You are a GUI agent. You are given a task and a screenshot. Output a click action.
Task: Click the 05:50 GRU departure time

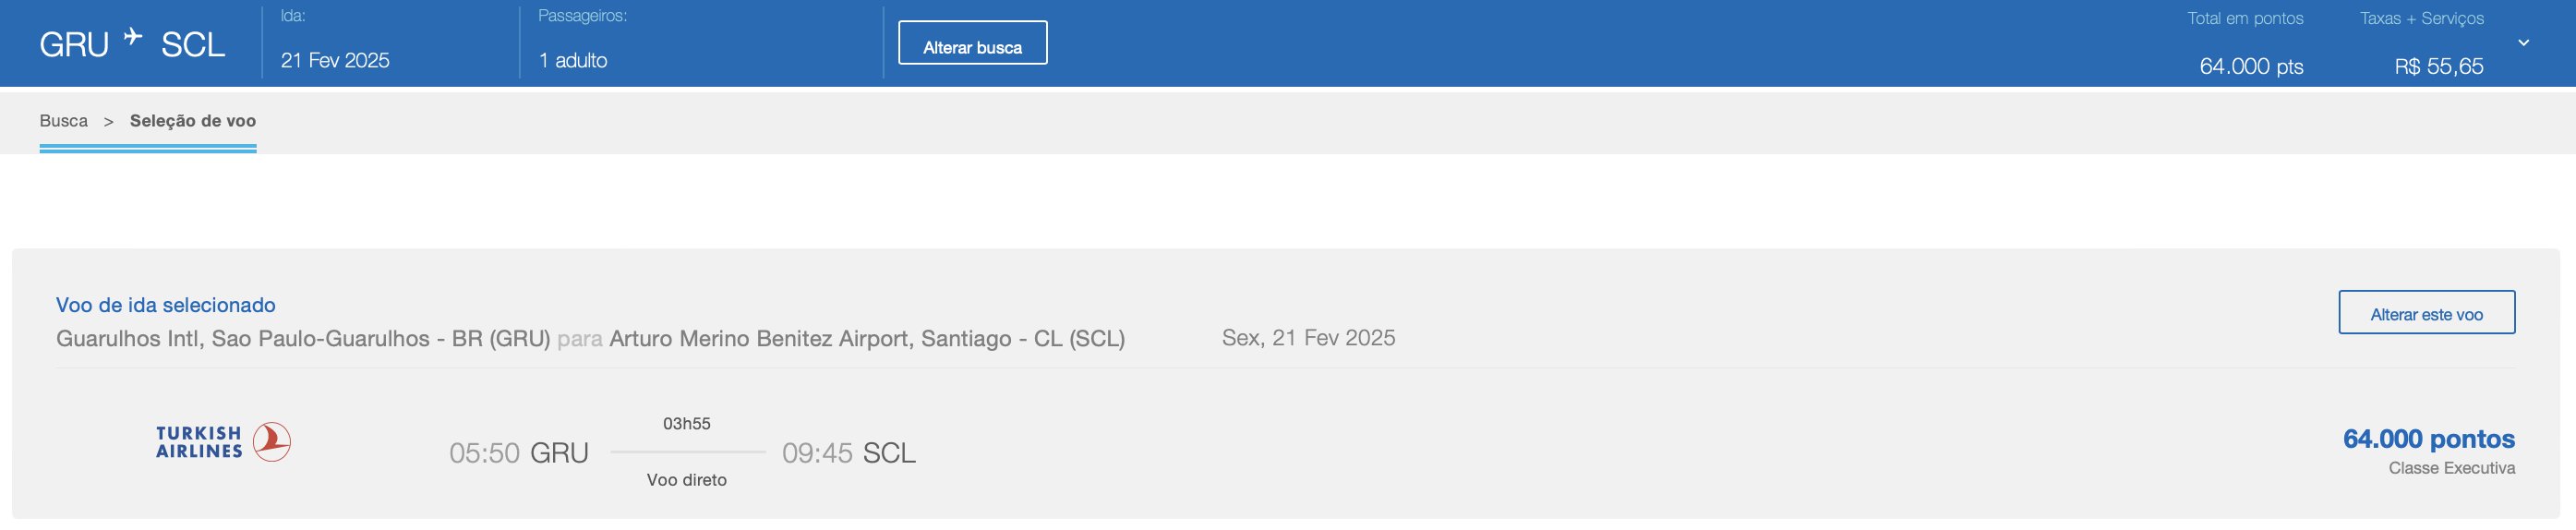click(519, 453)
